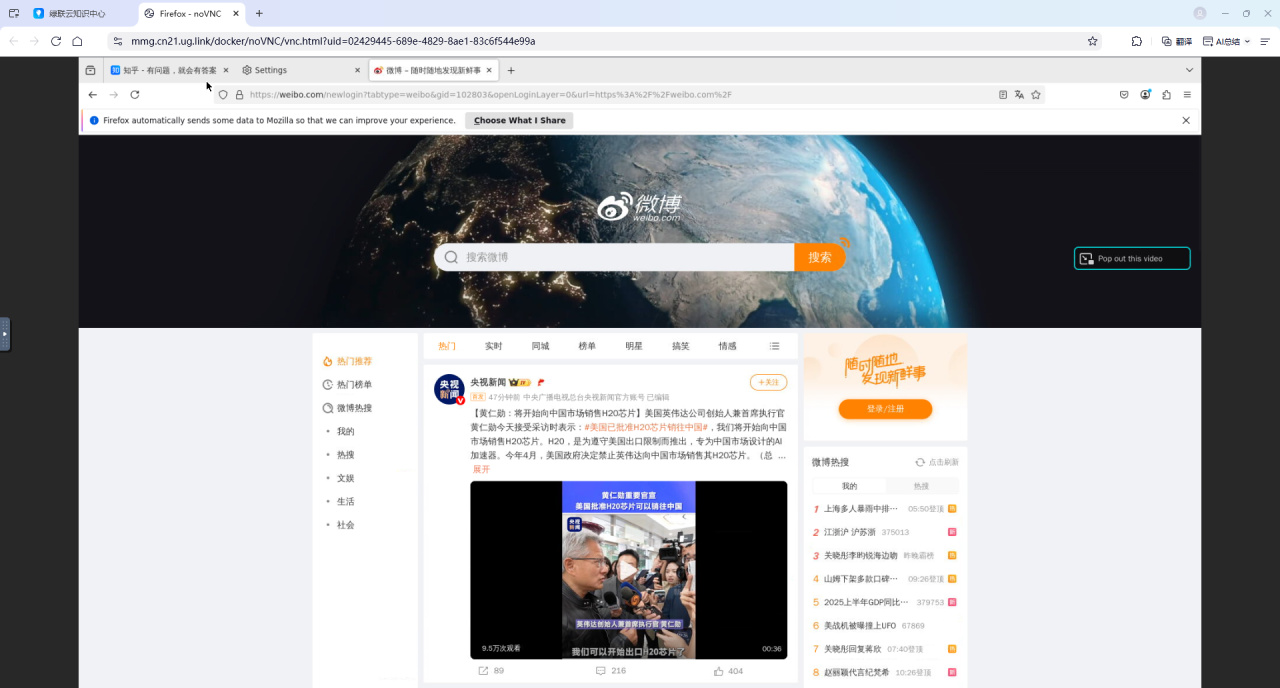This screenshot has height=688, width=1280.
Task: Switch to the 明星 feed tab
Action: coord(634,346)
